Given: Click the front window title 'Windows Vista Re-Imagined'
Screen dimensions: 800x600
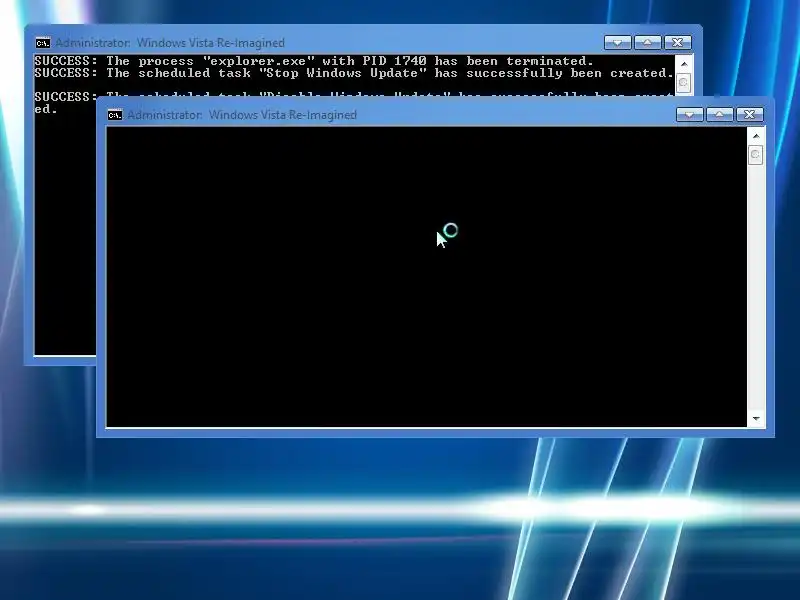Looking at the screenshot, I should coord(283,115).
